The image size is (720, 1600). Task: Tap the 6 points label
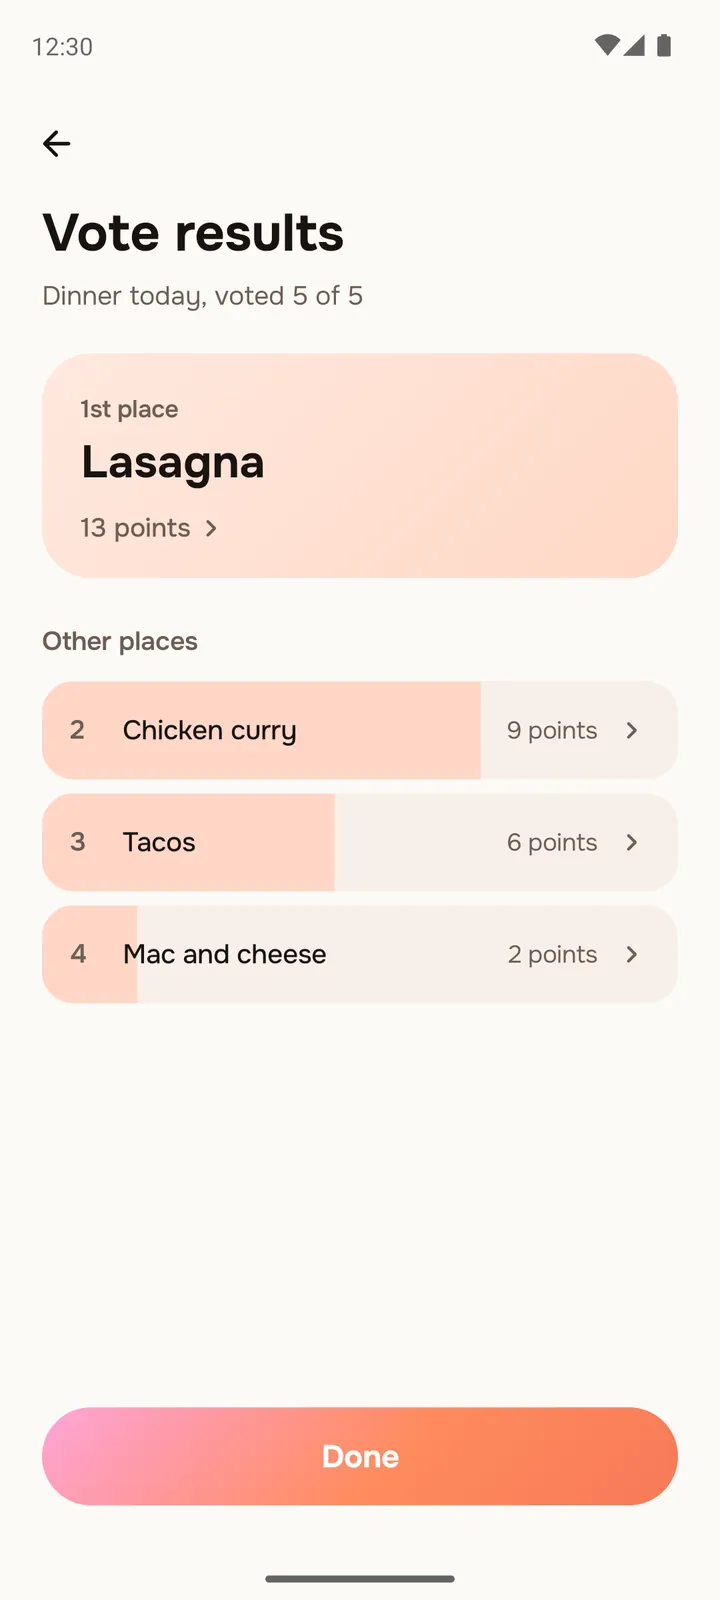tap(552, 843)
